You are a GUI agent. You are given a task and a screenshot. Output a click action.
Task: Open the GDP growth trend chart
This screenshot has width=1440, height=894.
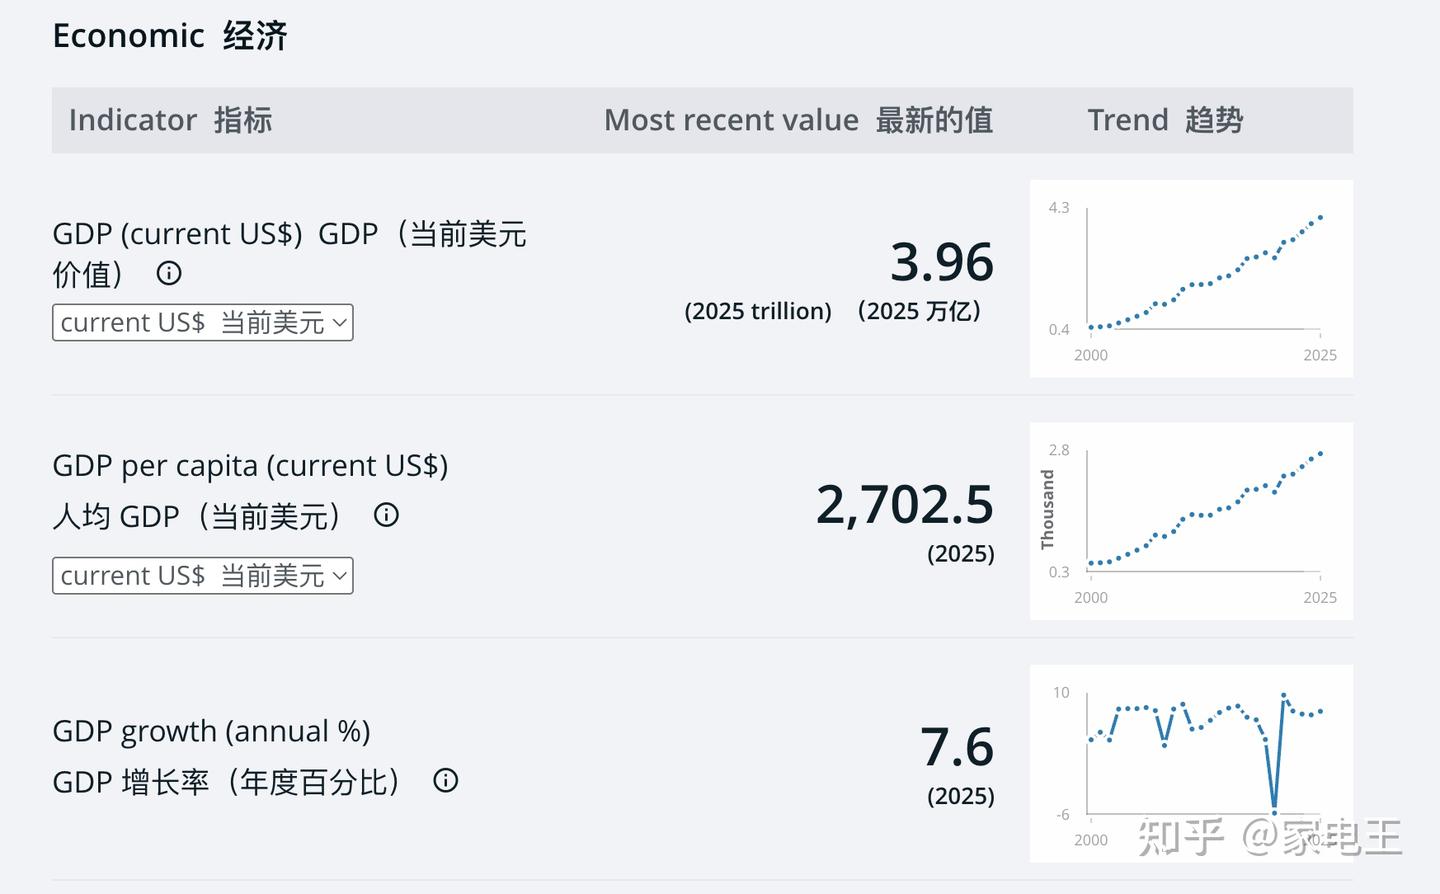click(x=1191, y=763)
